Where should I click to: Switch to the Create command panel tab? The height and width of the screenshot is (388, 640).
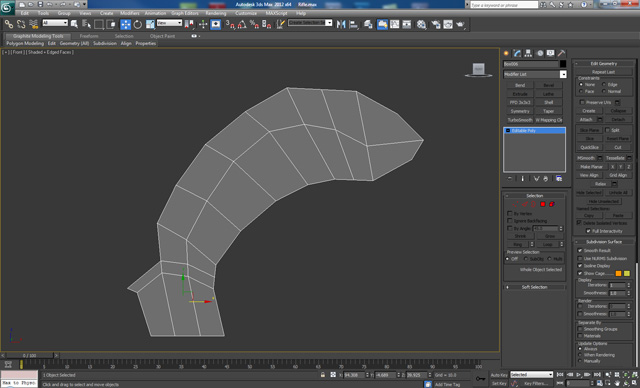[x=507, y=53]
